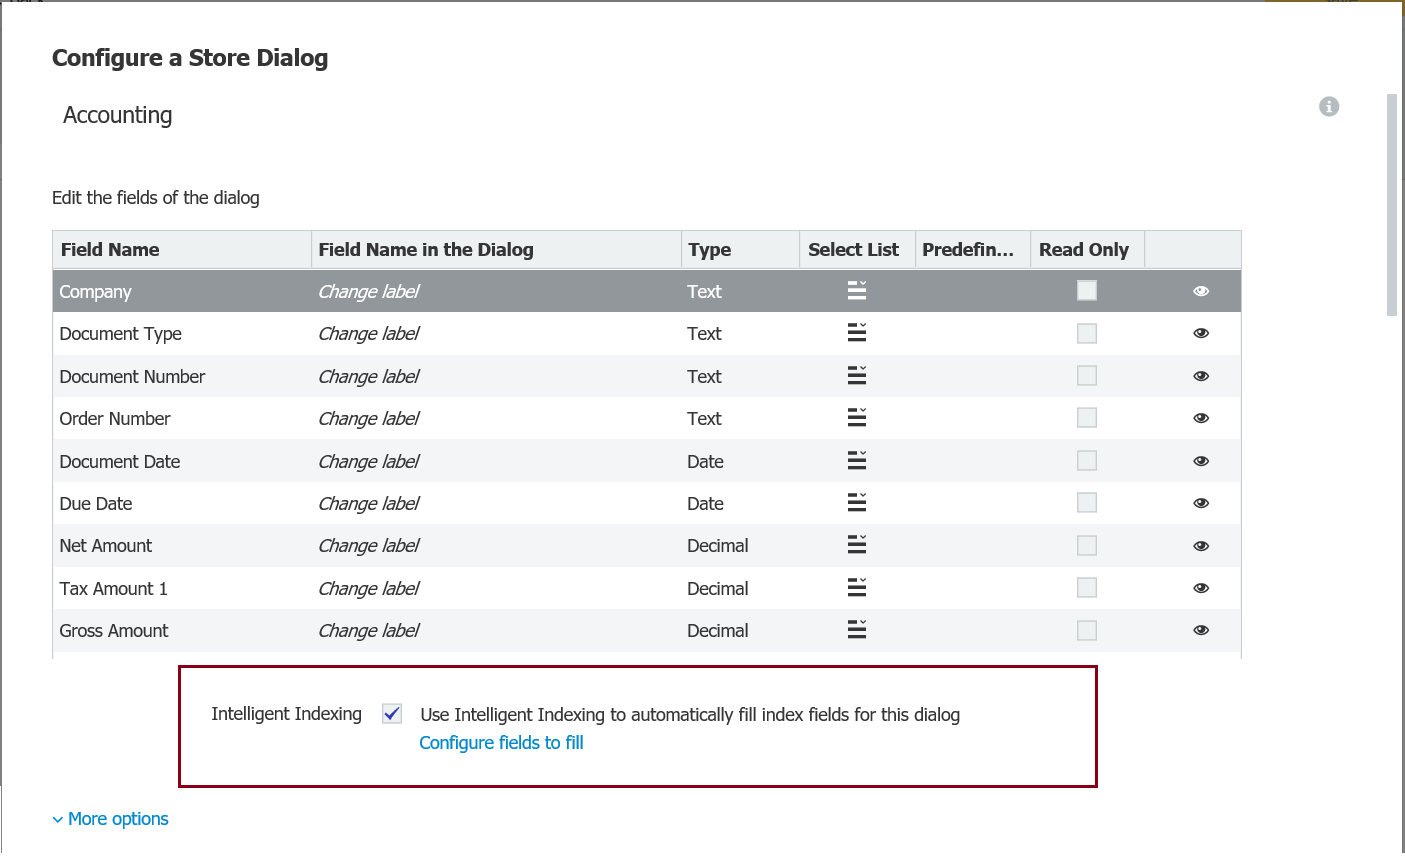Image resolution: width=1405 pixels, height=858 pixels.
Task: Enable Read Only for the Company field
Action: click(1086, 290)
